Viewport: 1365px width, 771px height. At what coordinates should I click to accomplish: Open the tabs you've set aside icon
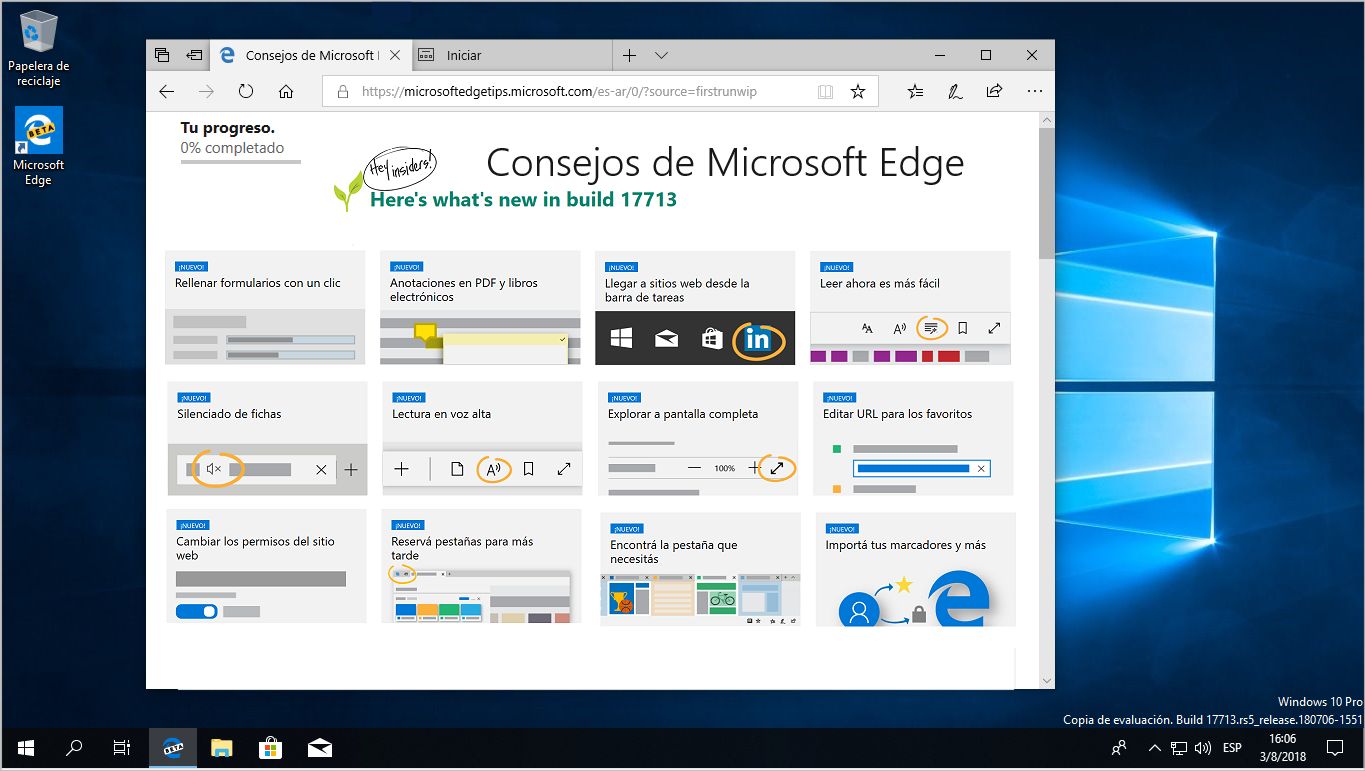pyautogui.click(x=162, y=55)
